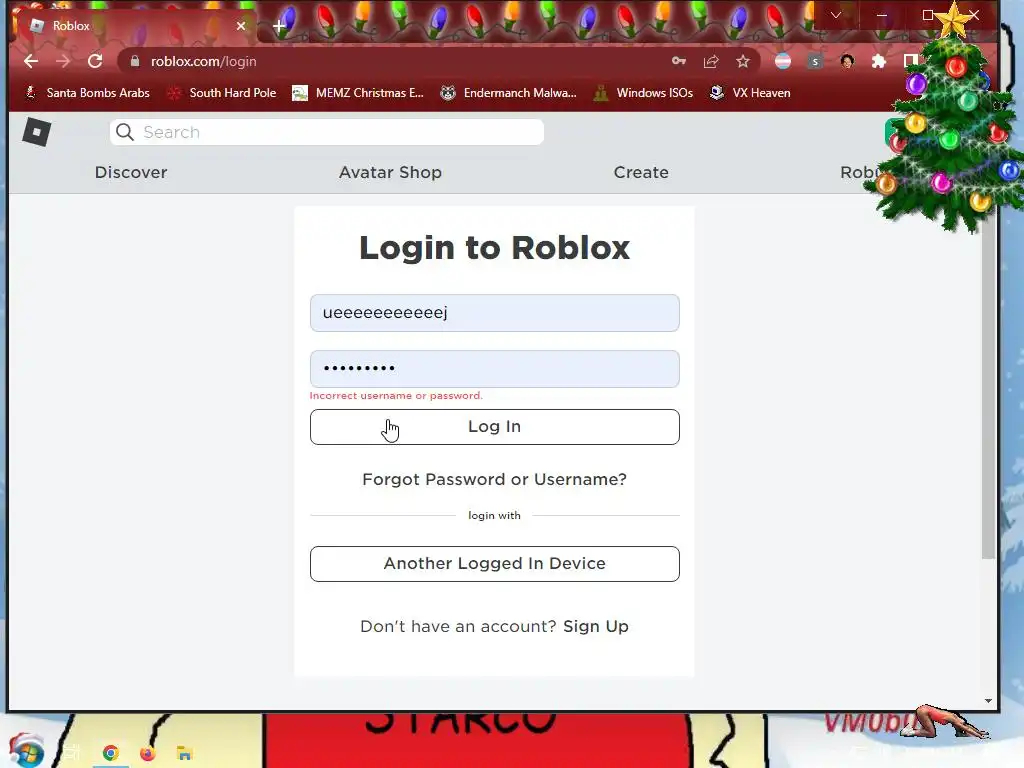Bookmark this page with the star icon
Screen dimensions: 1024x768
point(743,61)
